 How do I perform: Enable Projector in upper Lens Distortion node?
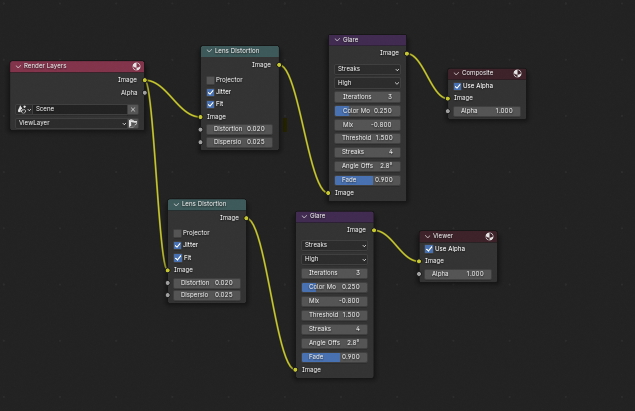point(210,80)
